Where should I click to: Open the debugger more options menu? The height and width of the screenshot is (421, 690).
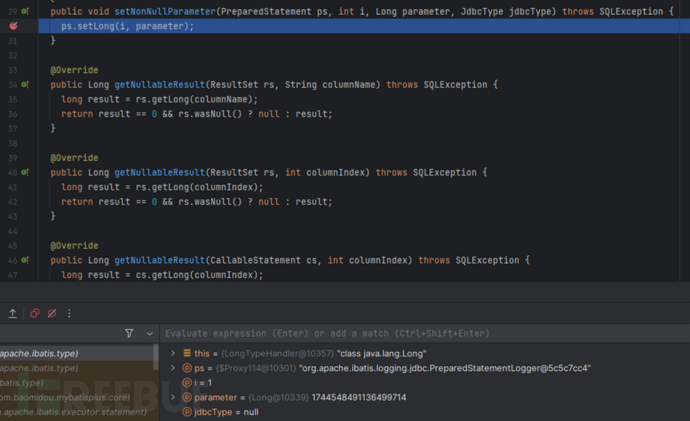(x=69, y=313)
